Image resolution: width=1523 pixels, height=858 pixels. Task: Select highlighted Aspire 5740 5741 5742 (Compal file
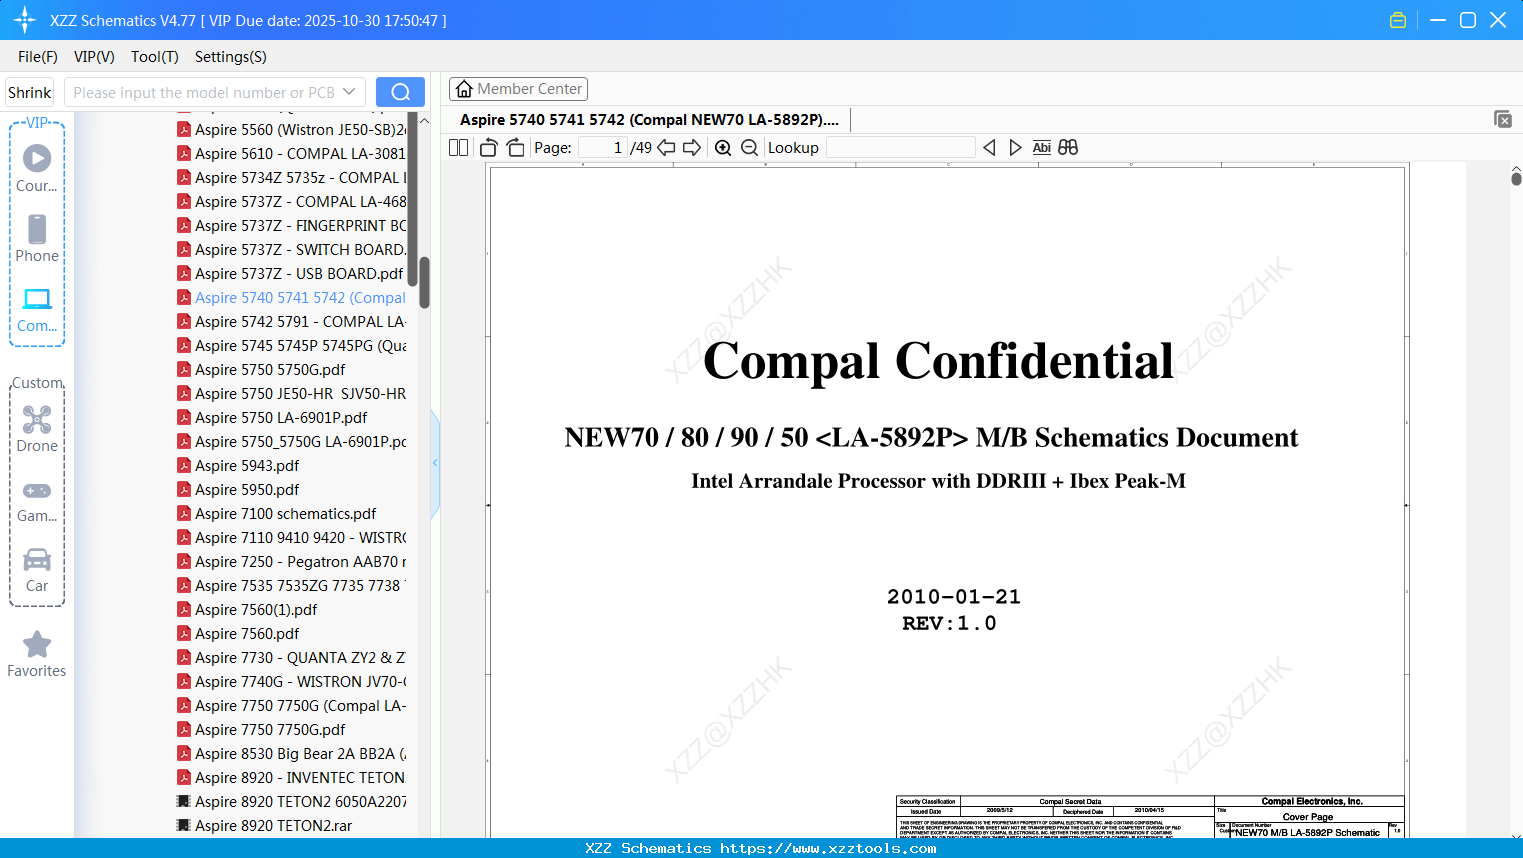pos(291,297)
